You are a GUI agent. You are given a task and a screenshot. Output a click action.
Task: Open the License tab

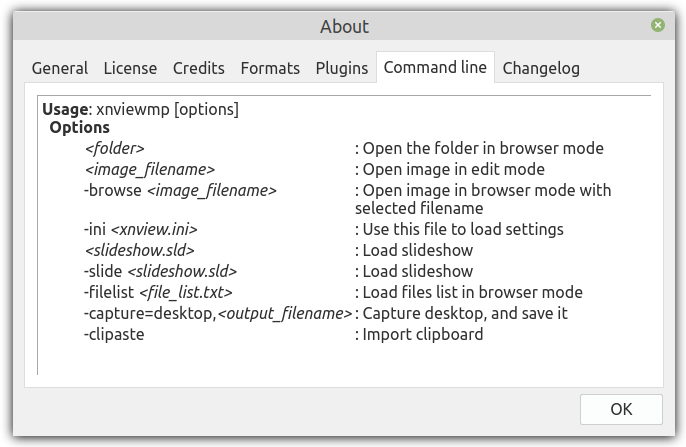pyautogui.click(x=130, y=68)
